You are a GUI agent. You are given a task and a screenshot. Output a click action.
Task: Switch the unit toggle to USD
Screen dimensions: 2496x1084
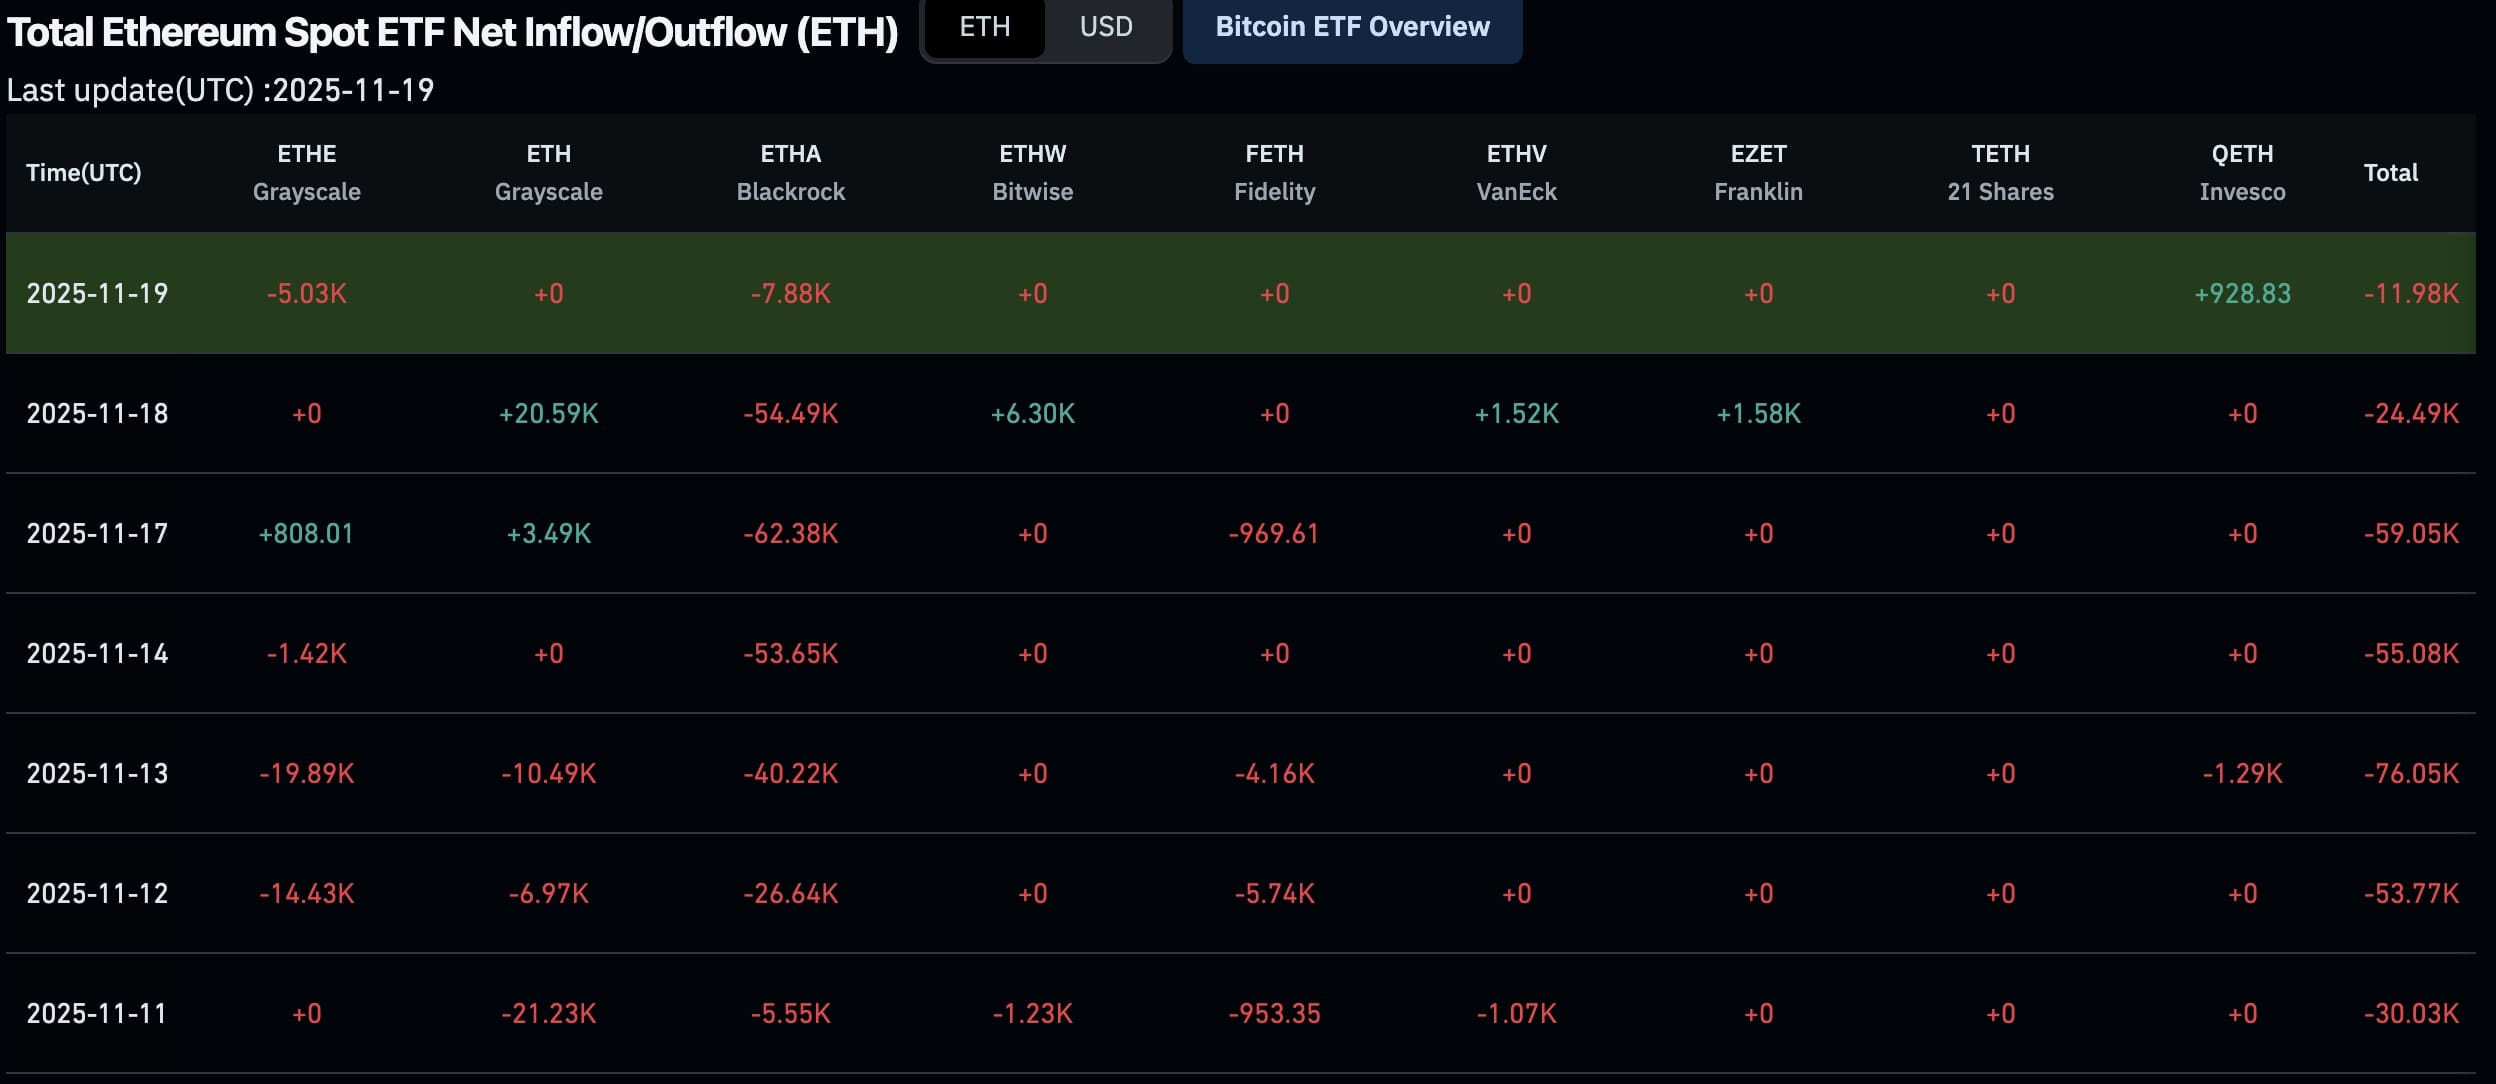pyautogui.click(x=1106, y=27)
